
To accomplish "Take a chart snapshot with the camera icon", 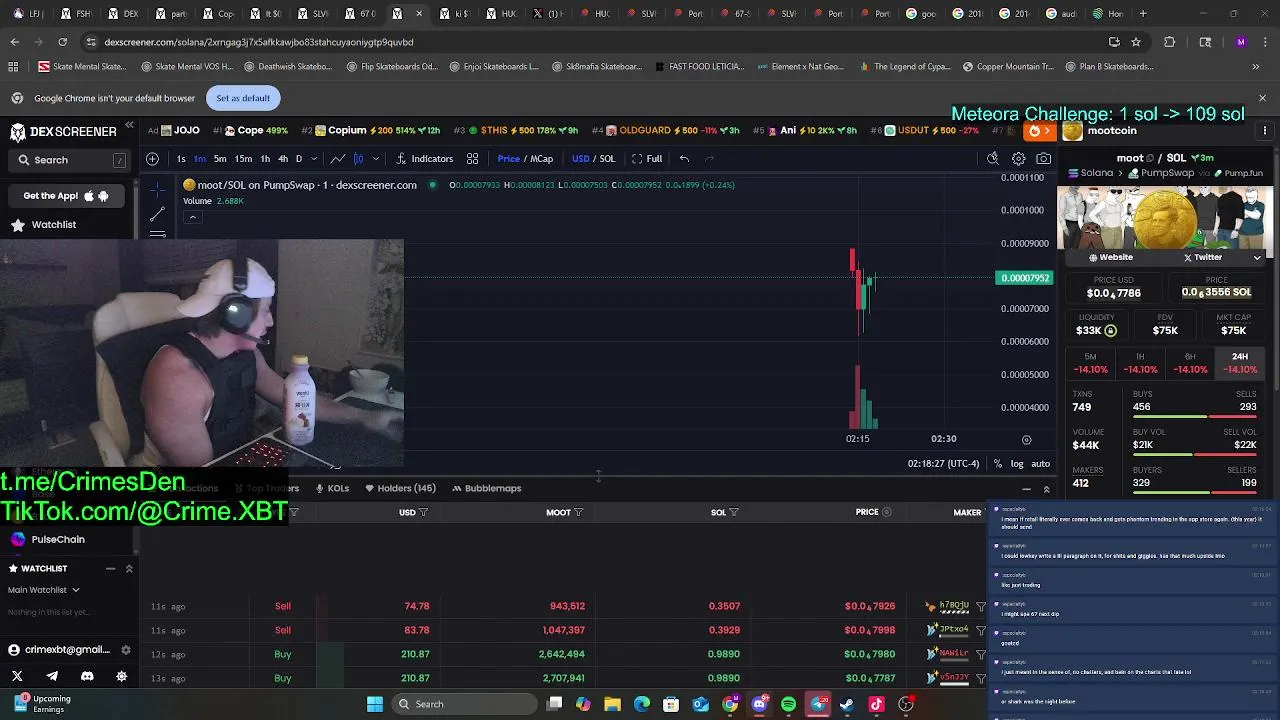I will click(1043, 158).
